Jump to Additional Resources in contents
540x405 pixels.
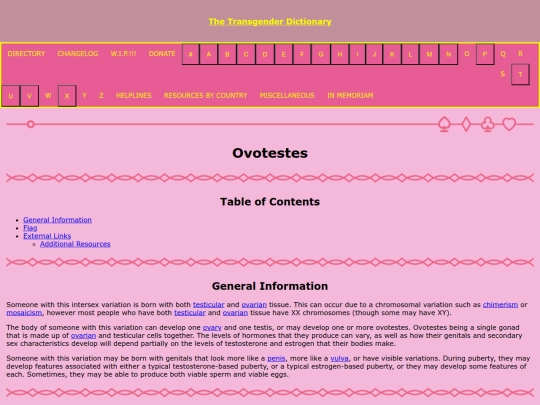[x=75, y=244]
